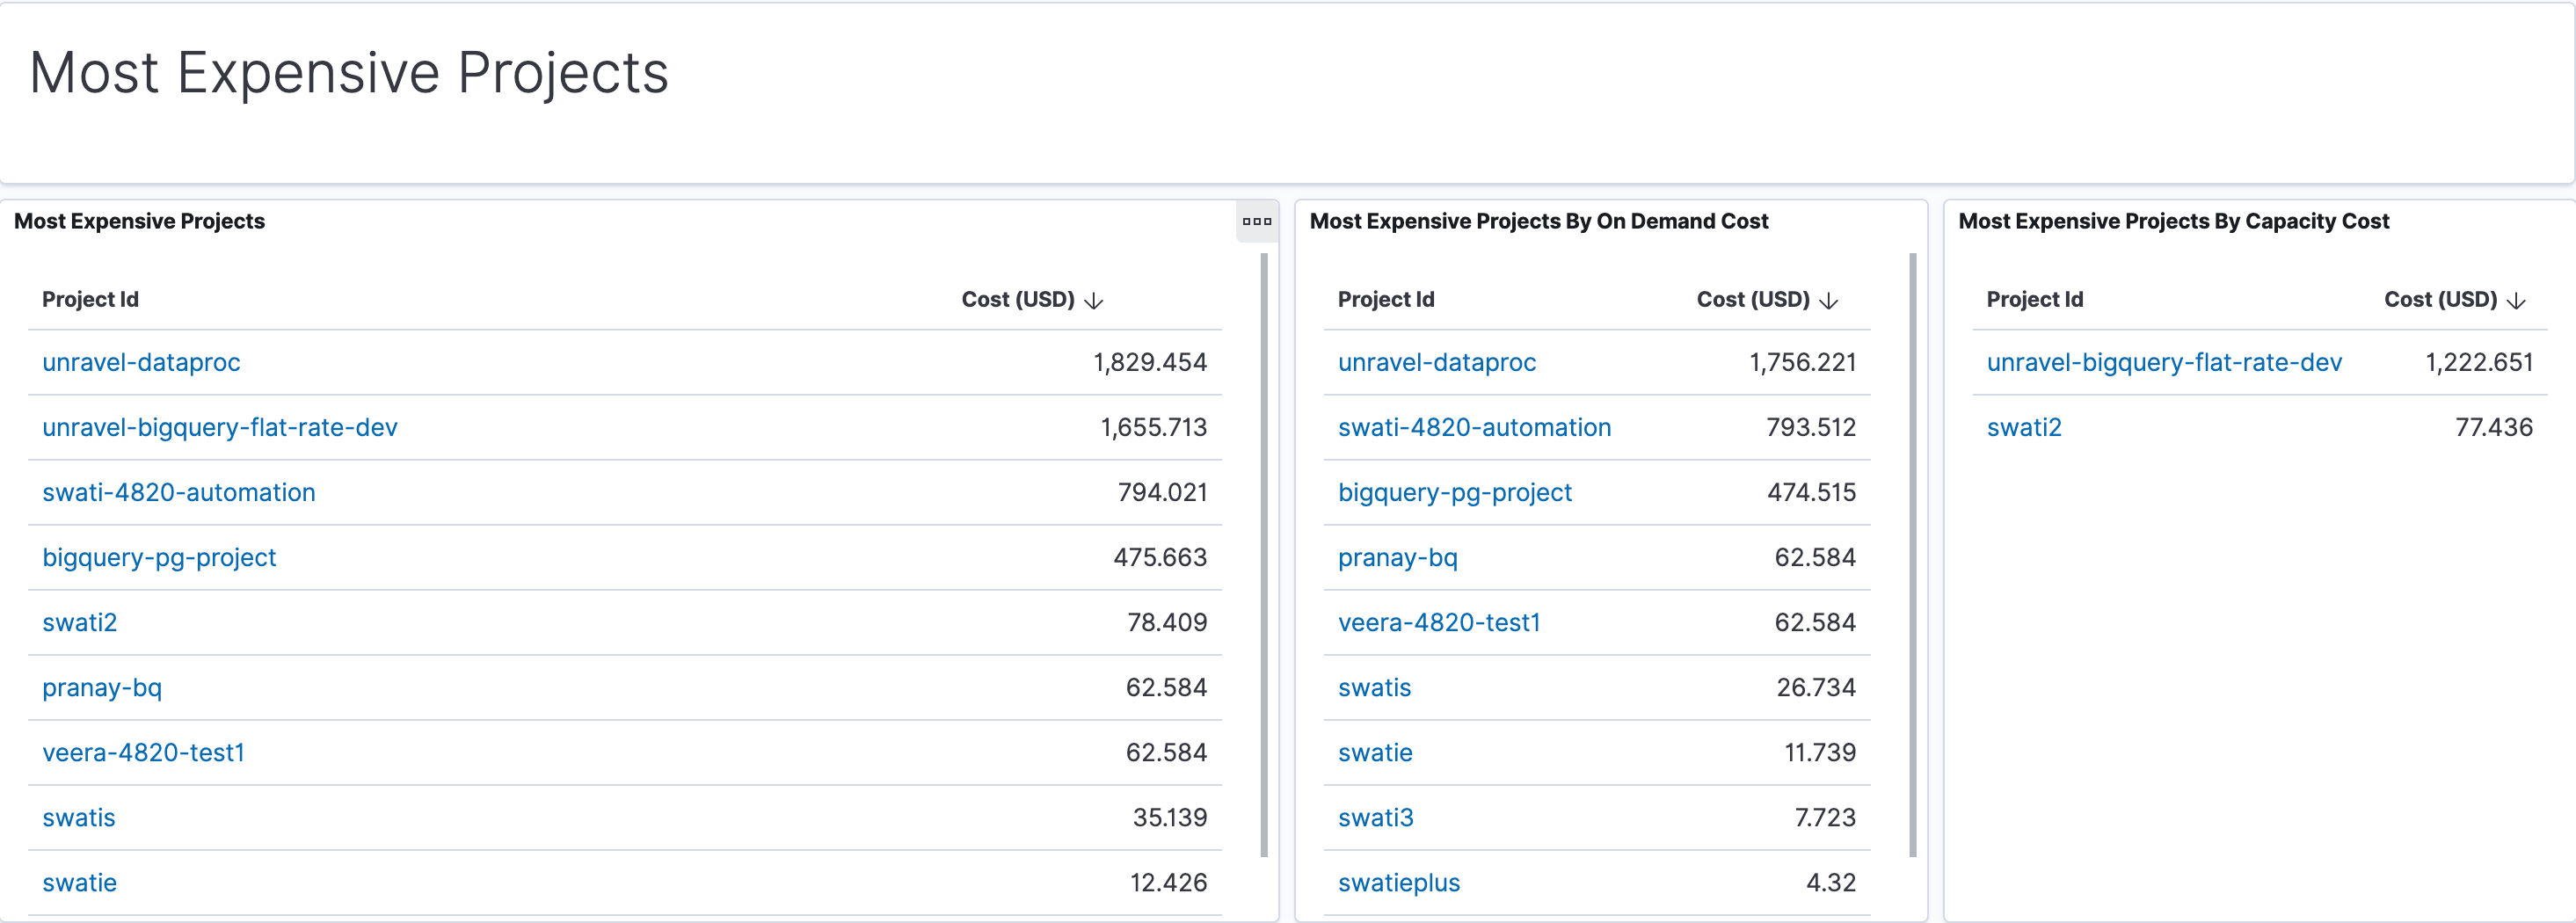Click Most Expensive Projects By Capacity Cost title
This screenshot has height=923, width=2576.
(x=2174, y=221)
